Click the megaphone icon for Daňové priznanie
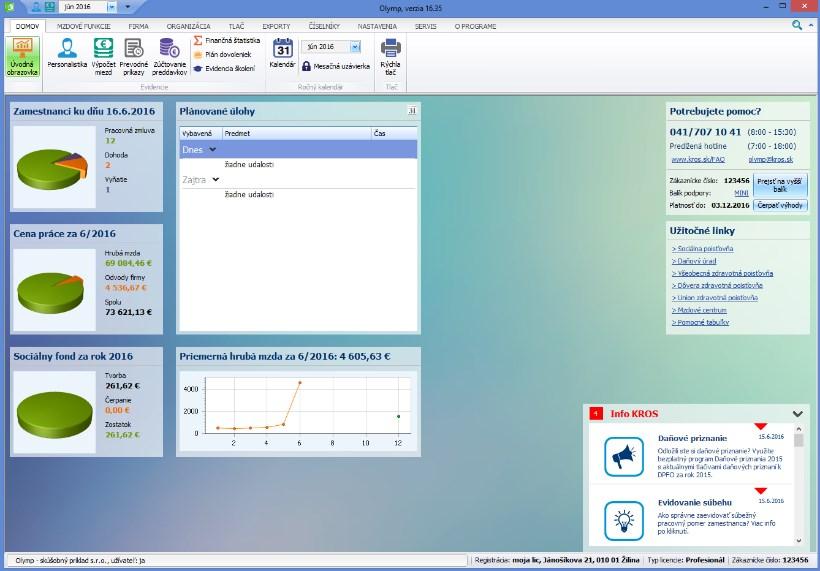The image size is (820, 571). click(624, 456)
